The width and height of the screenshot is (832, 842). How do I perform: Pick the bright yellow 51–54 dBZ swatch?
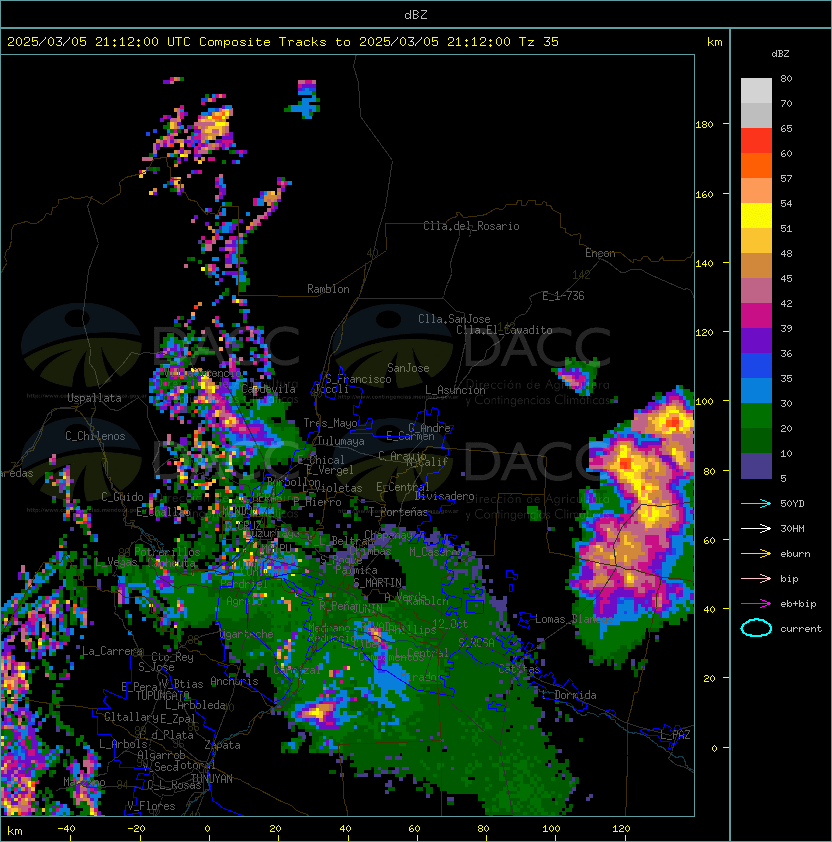coord(756,216)
